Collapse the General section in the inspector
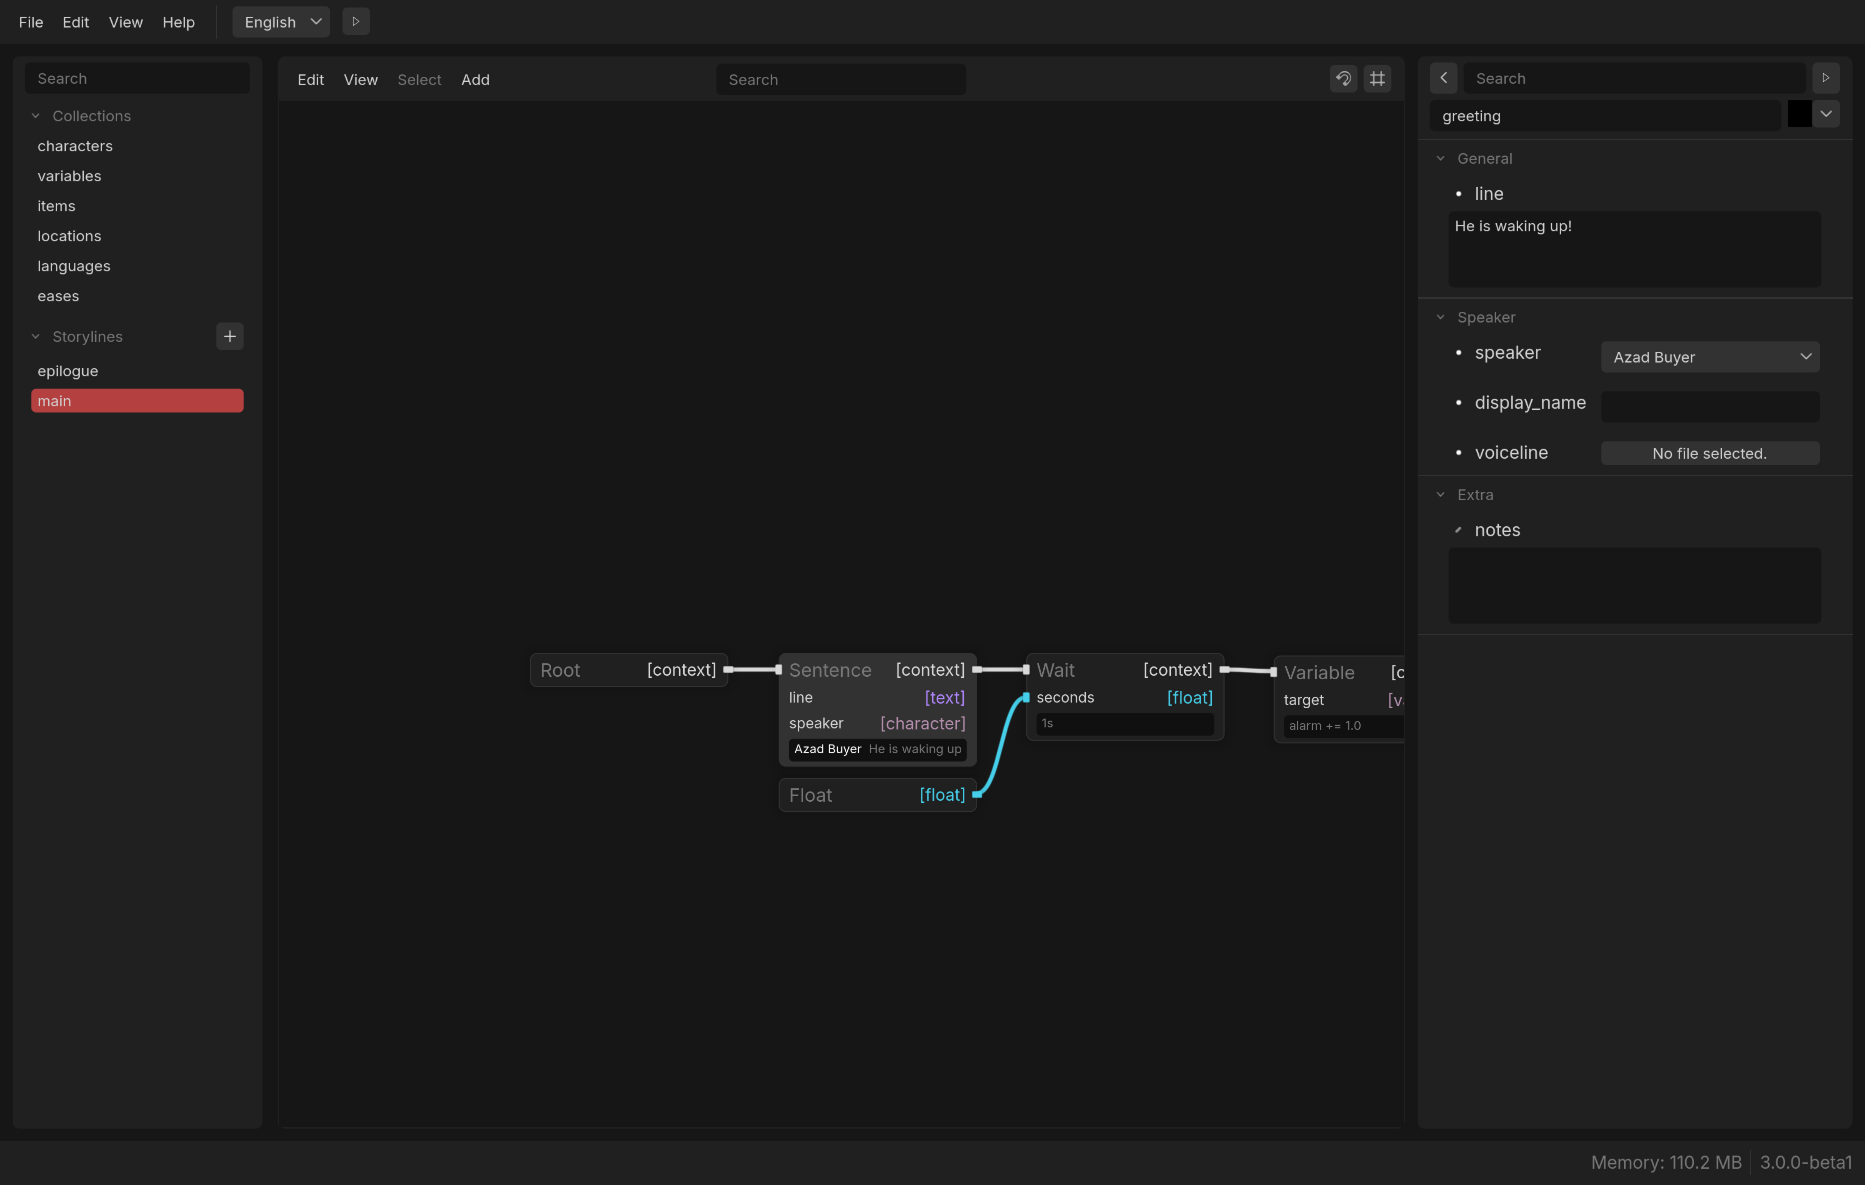This screenshot has width=1865, height=1185. [1441, 159]
